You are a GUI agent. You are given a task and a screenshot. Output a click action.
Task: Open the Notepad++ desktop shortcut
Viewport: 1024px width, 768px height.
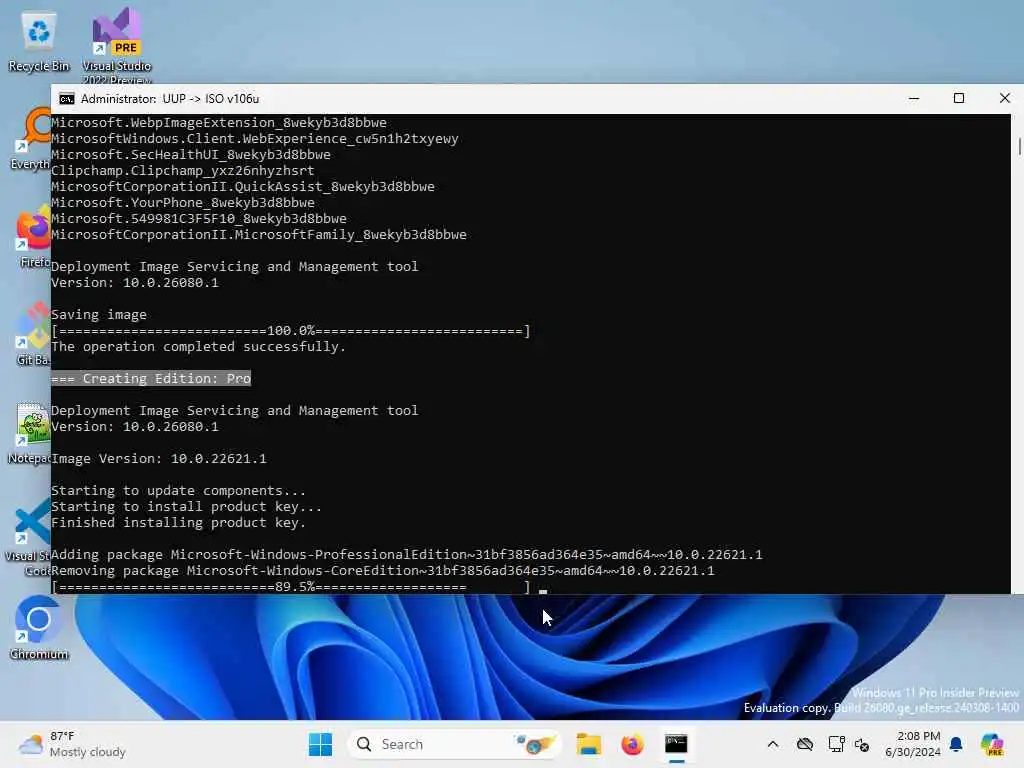(30, 434)
